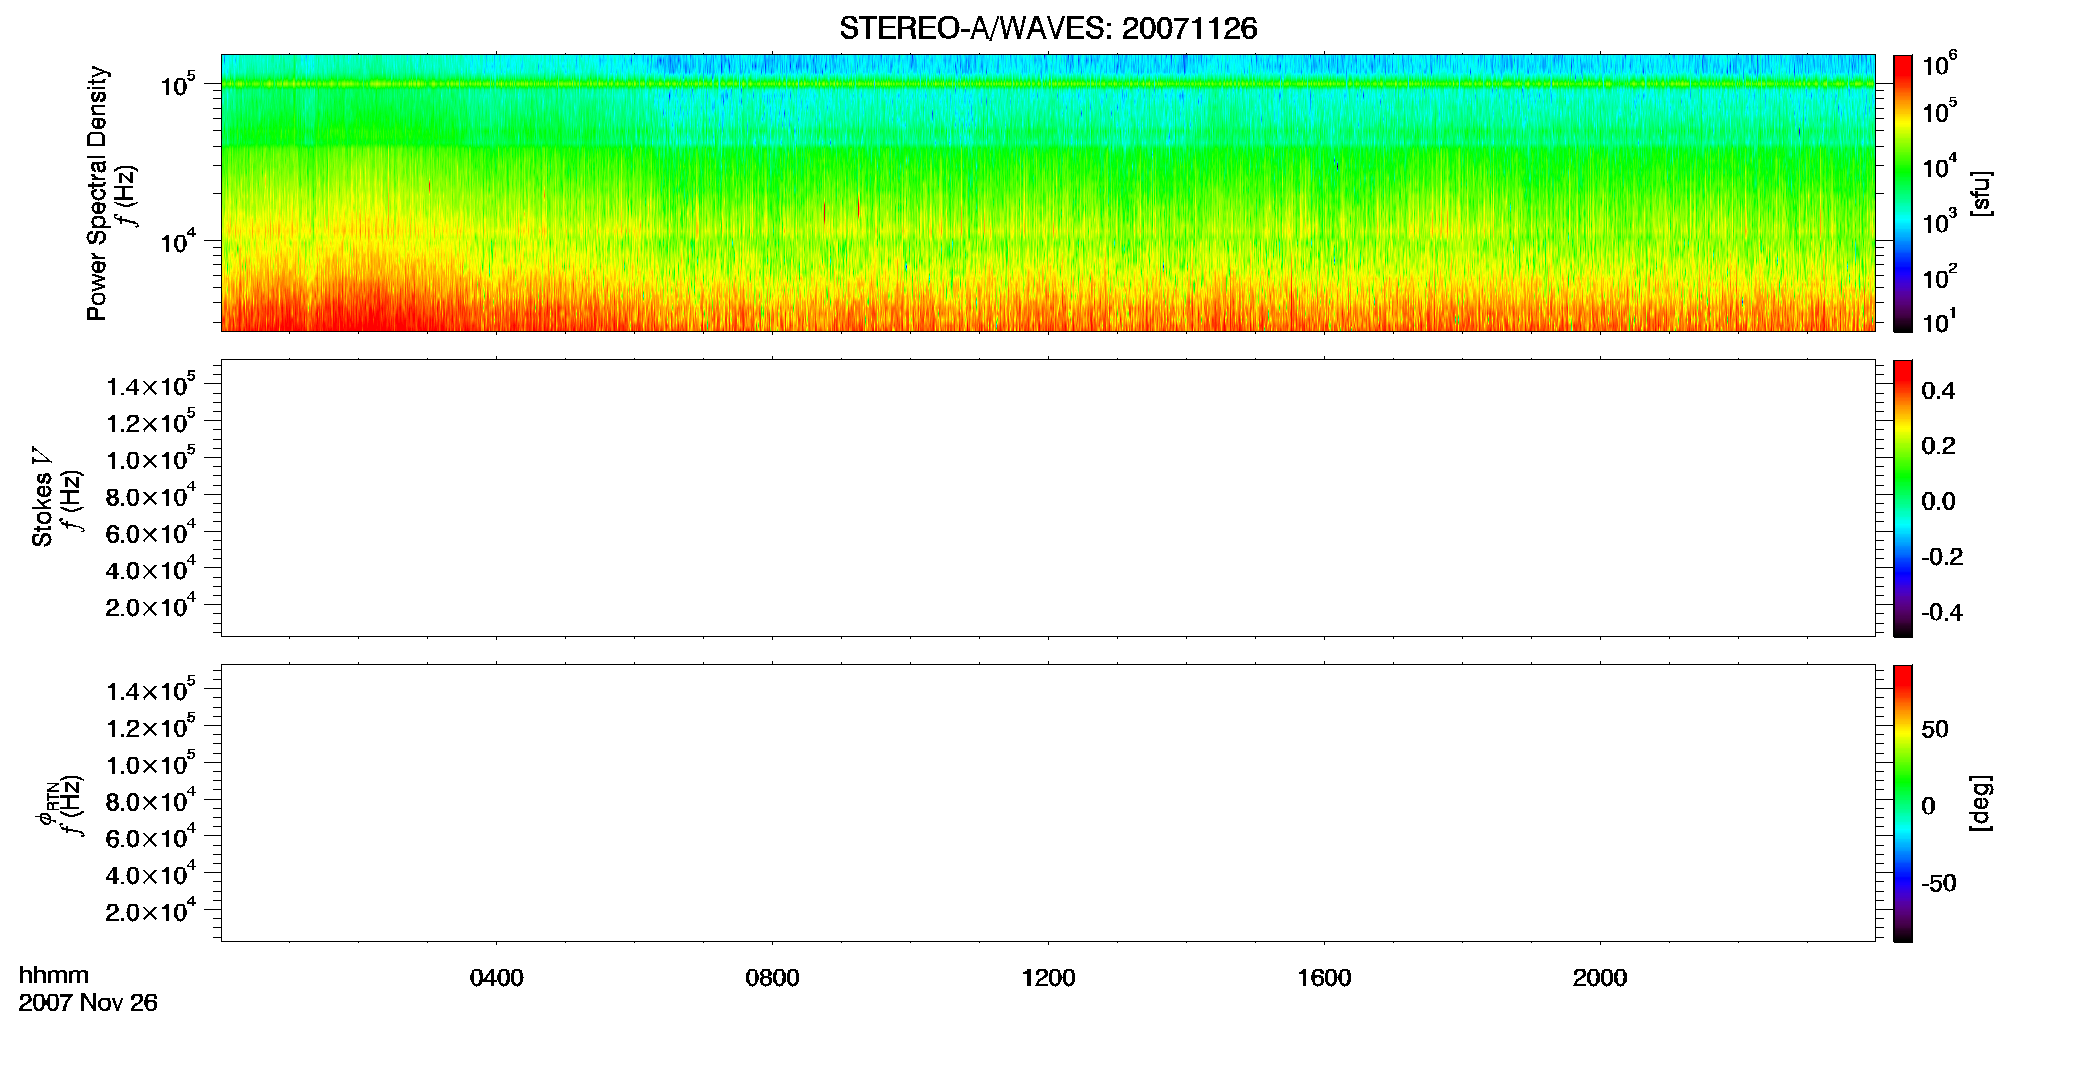2096x1080 pixels.
Task: Click the [sfu] units label
Action: click(x=1981, y=193)
